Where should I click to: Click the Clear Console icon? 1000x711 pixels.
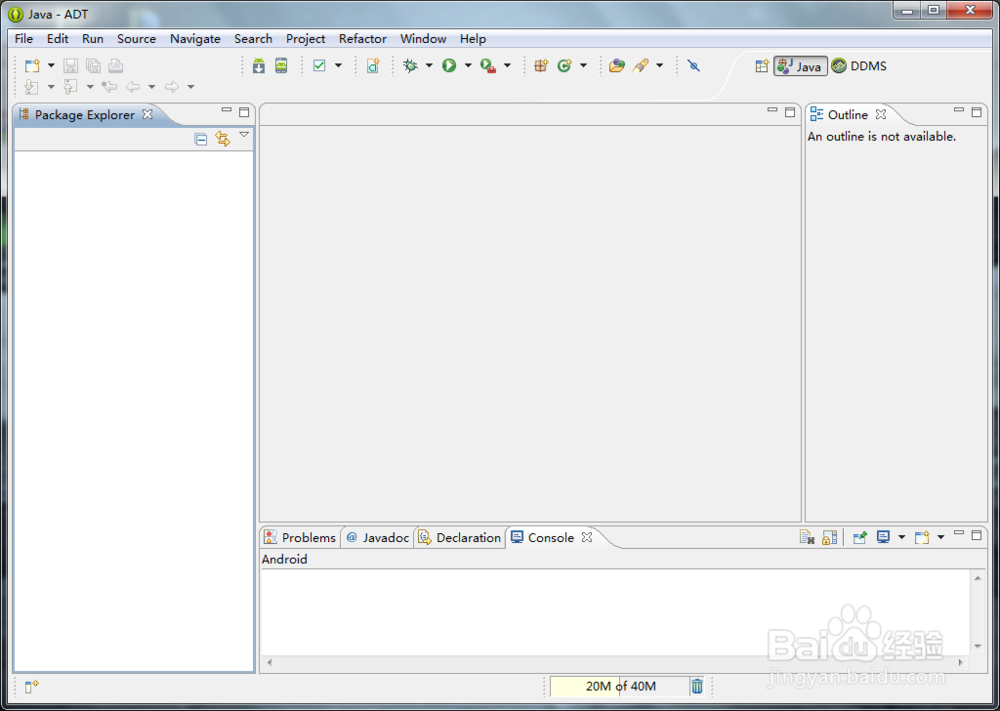point(807,538)
